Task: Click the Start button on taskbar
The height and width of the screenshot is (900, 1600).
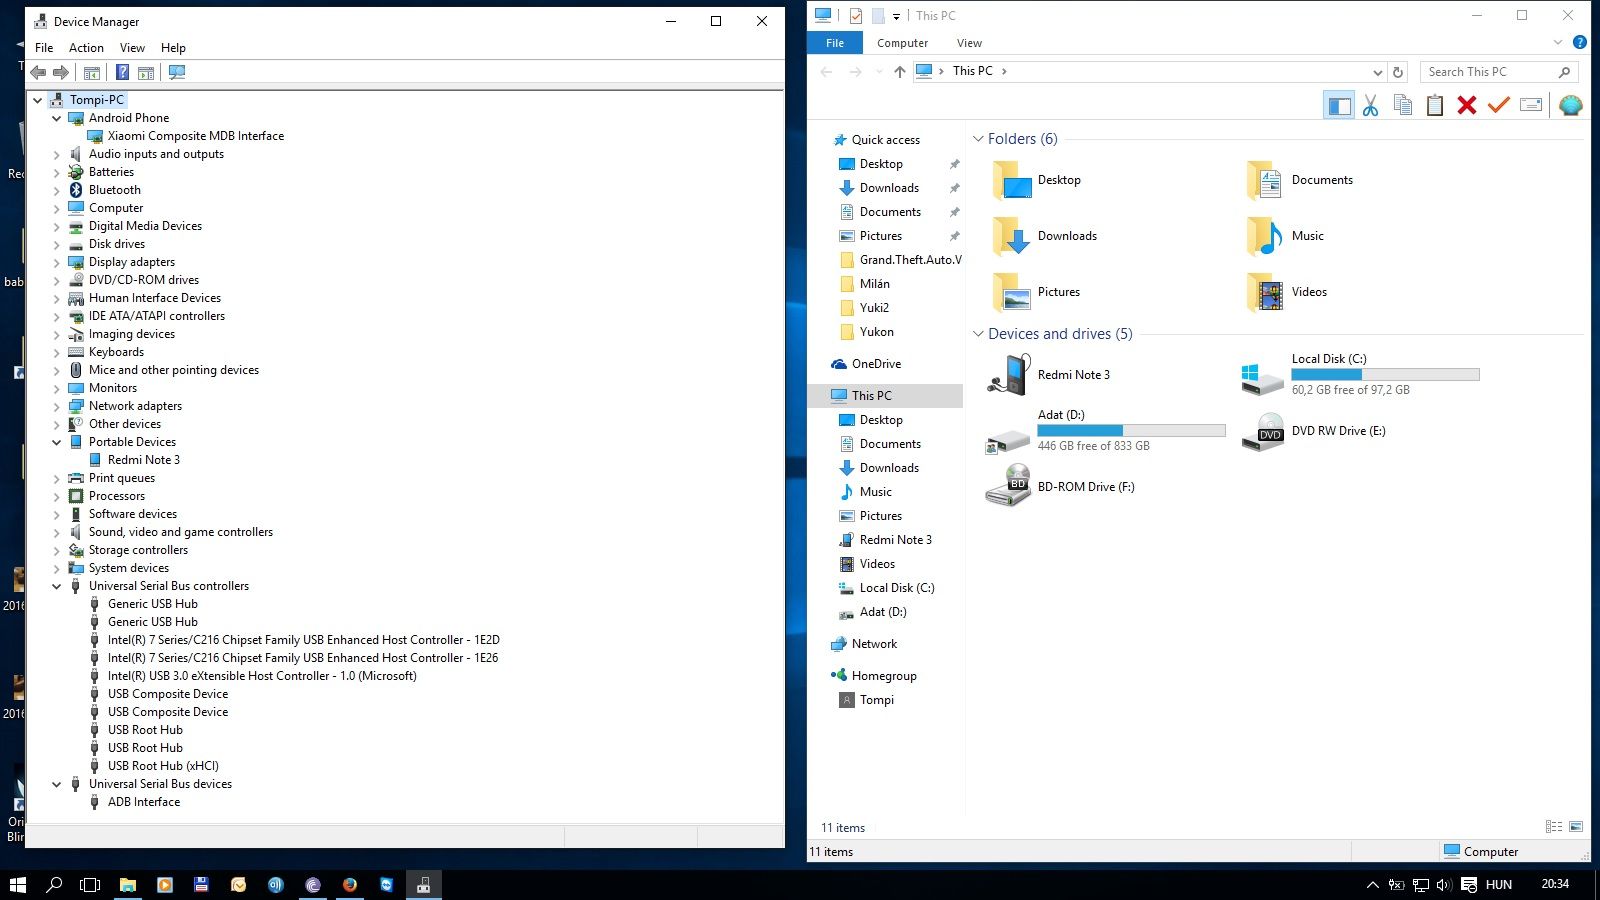Action: click(17, 885)
